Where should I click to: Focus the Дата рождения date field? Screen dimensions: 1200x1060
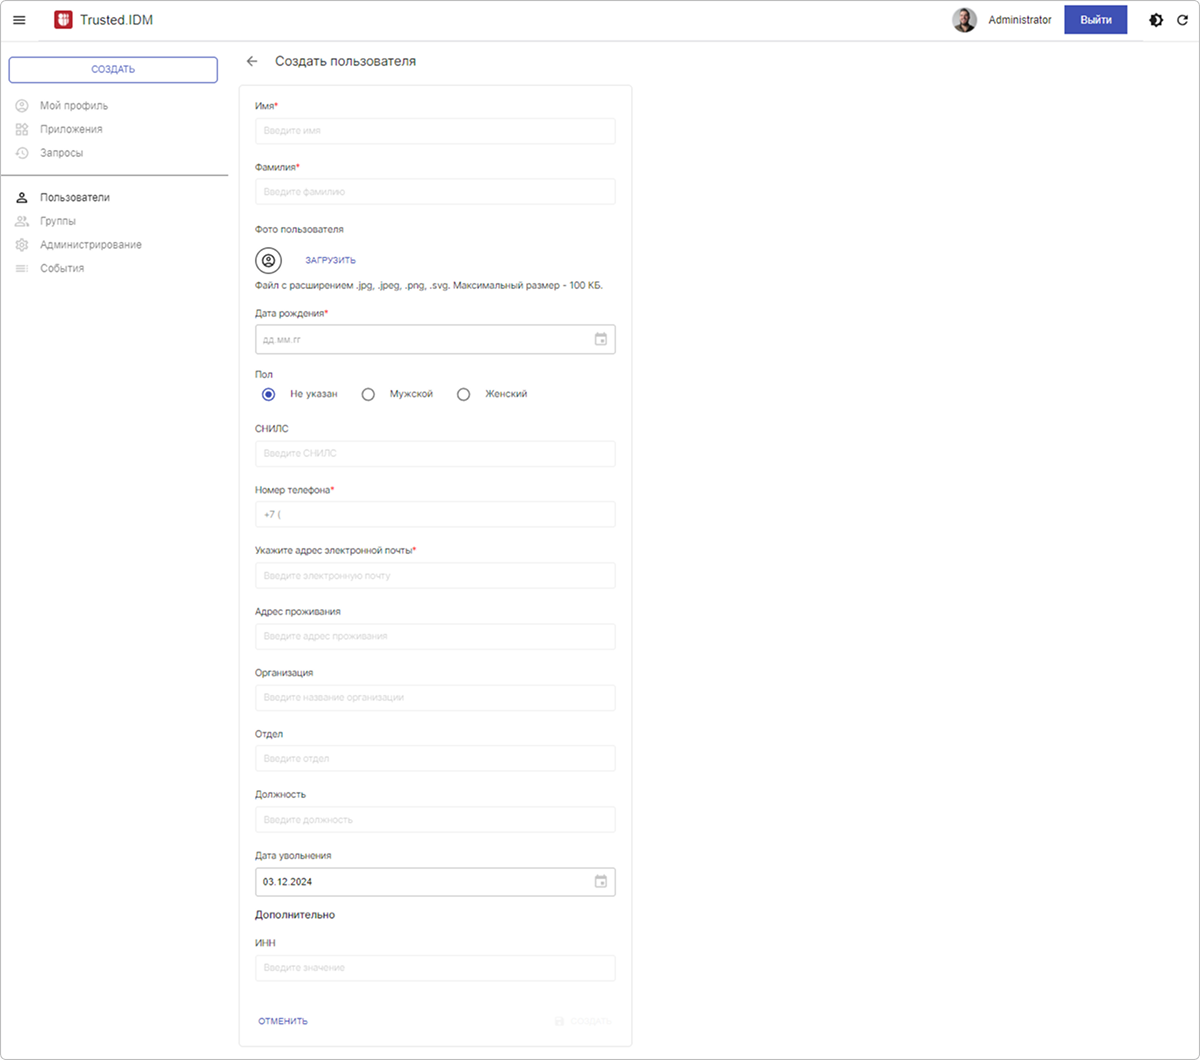(435, 339)
